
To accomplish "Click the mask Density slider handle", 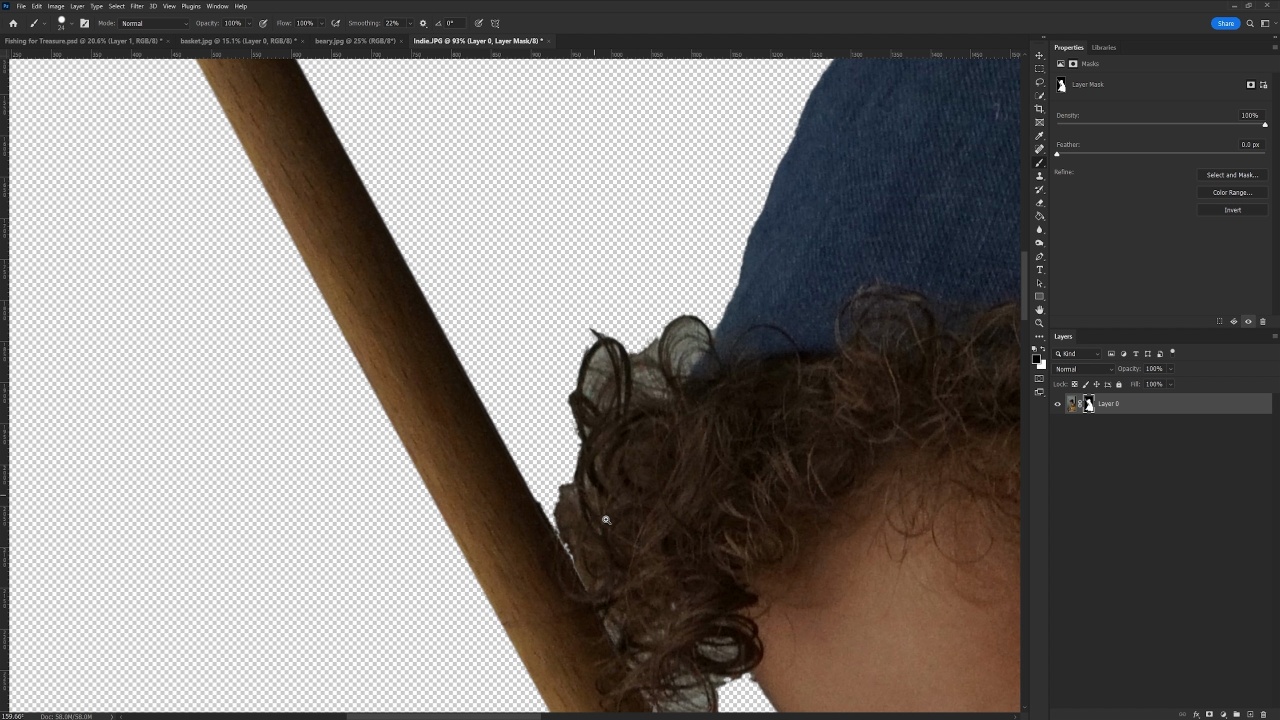I will pos(1264,124).
